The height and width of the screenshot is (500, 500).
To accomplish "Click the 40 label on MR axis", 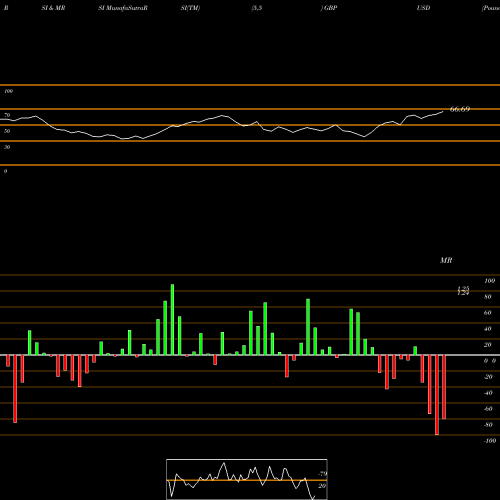I will [x=488, y=329].
